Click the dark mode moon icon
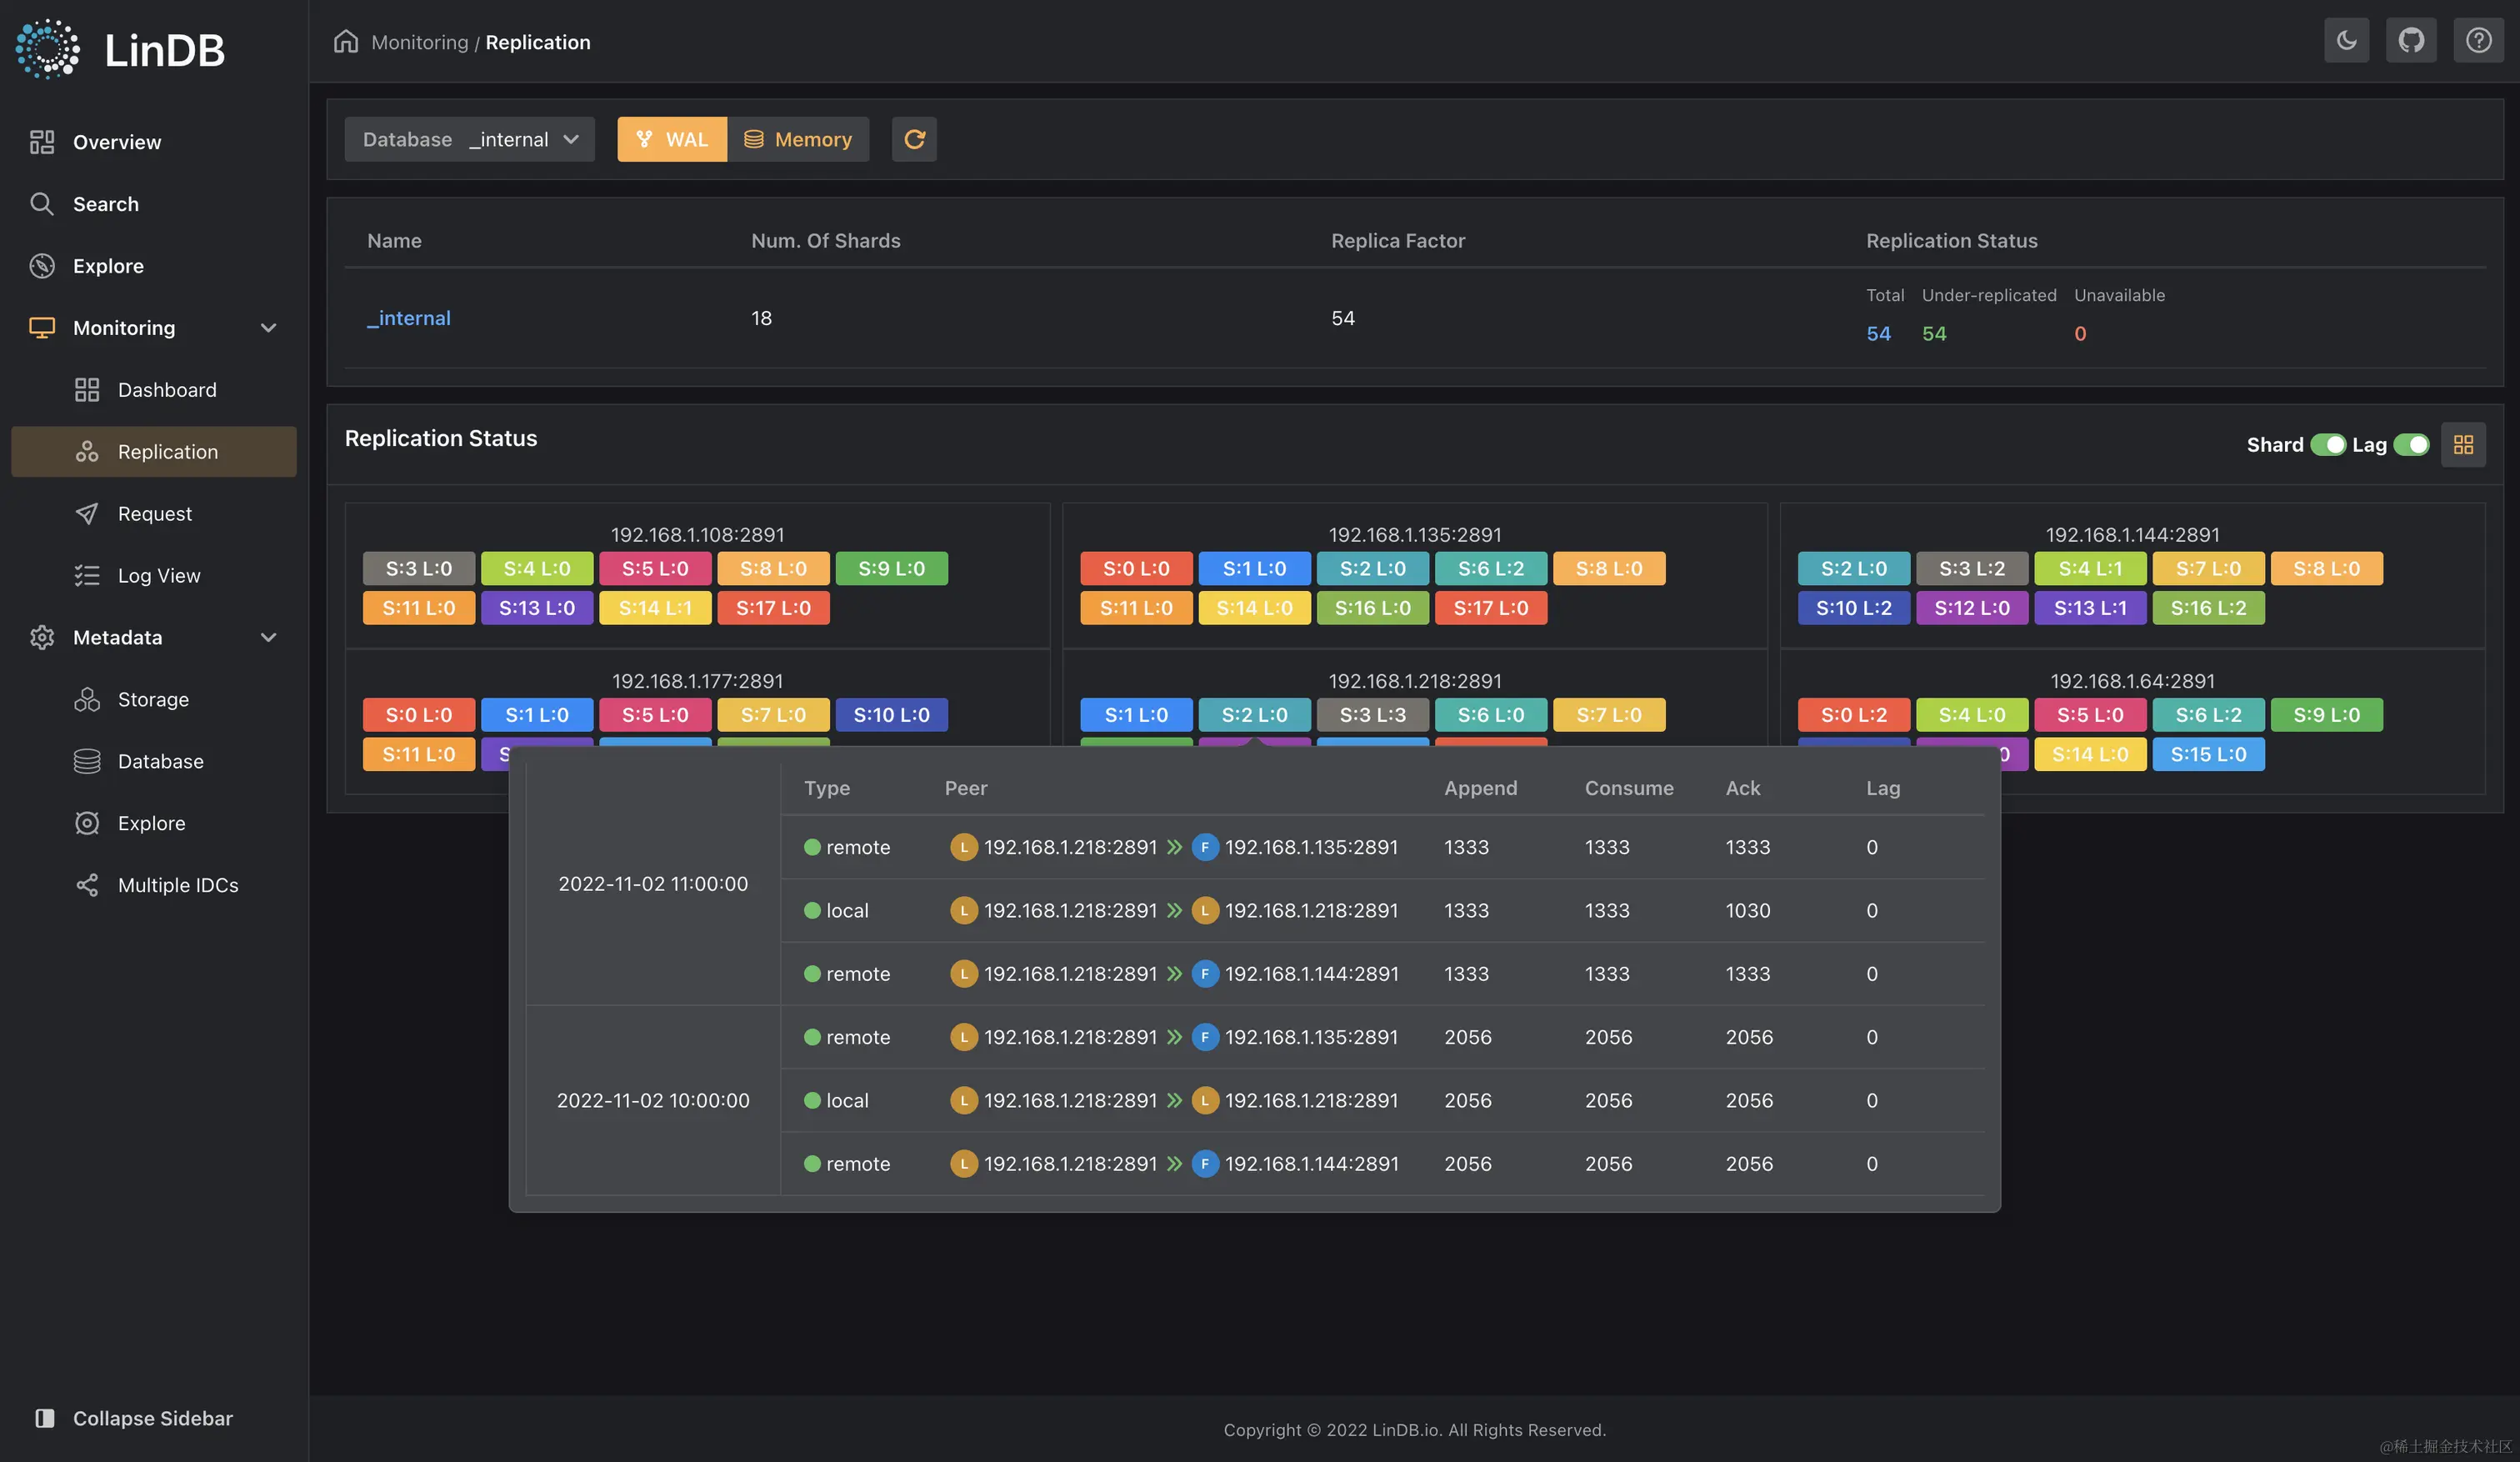The height and width of the screenshot is (1462, 2520). pos(2346,41)
